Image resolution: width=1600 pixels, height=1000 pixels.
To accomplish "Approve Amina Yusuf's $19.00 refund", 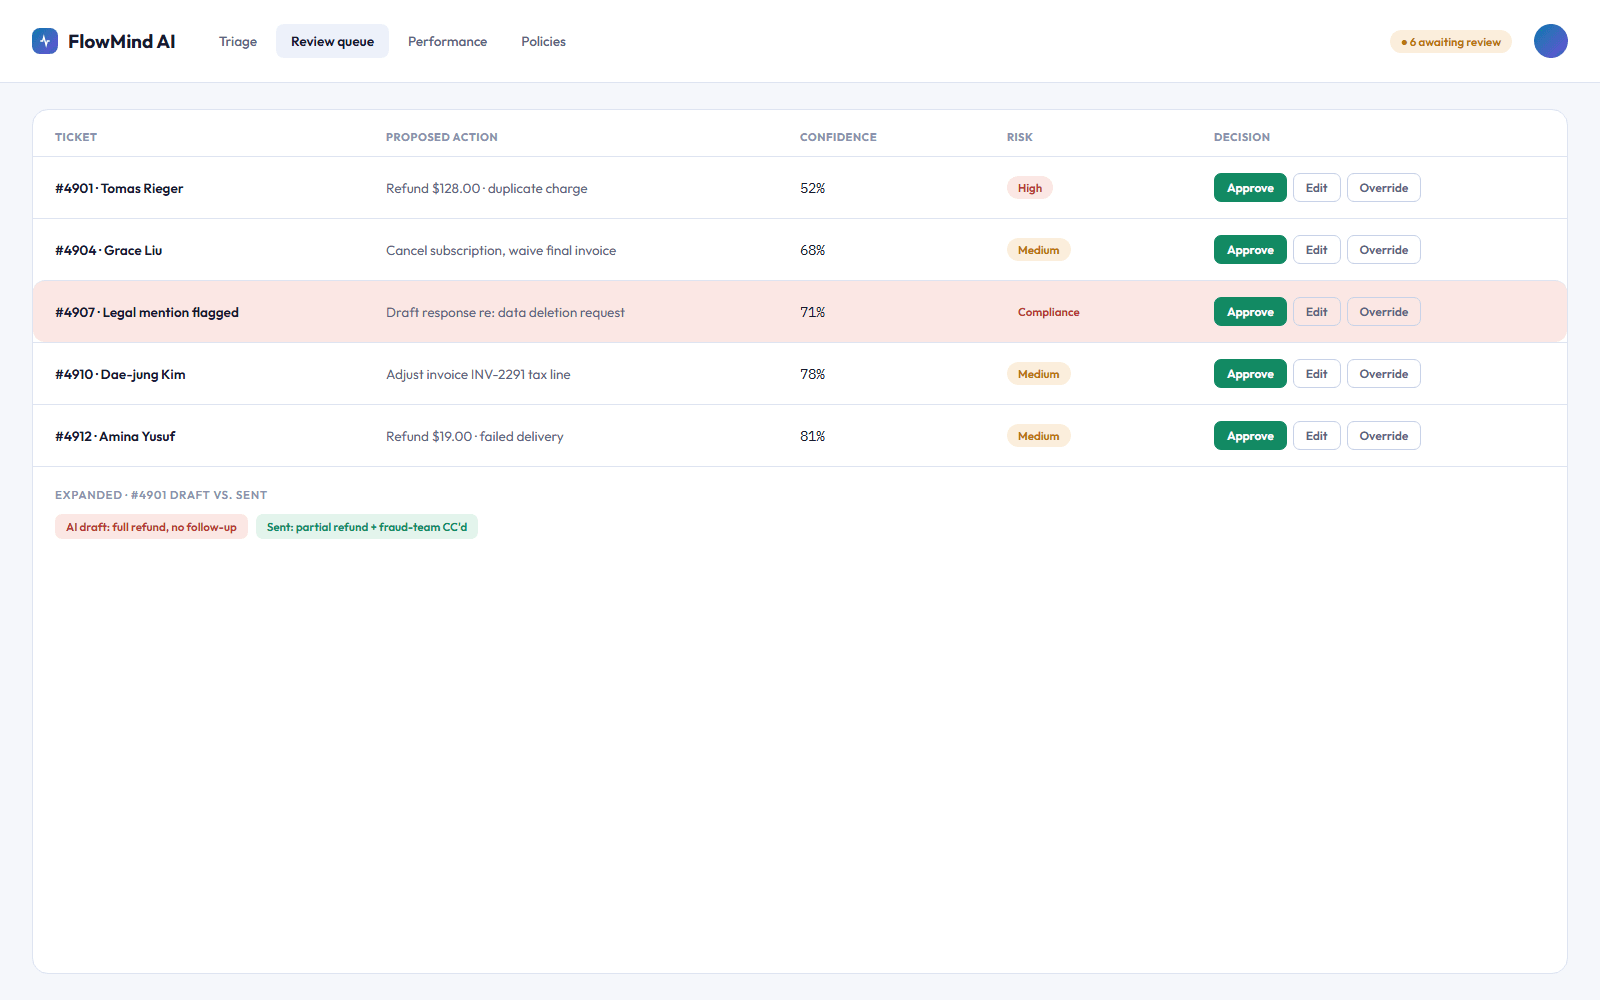I will pyautogui.click(x=1250, y=436).
